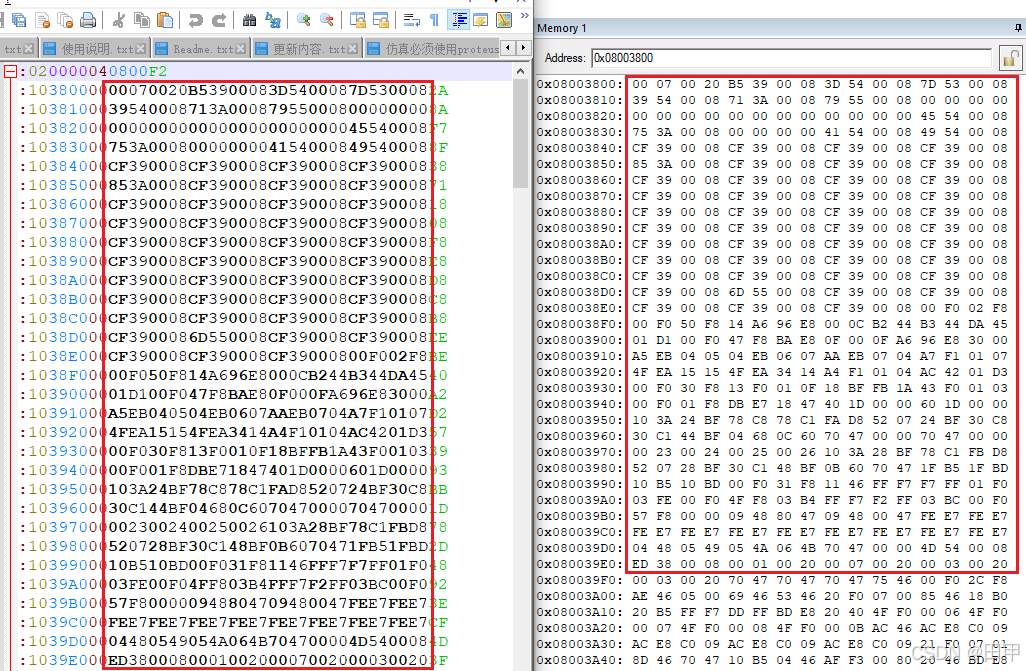Click memory address 0x08003850 row label
This screenshot has height=671, width=1026.
[580, 164]
